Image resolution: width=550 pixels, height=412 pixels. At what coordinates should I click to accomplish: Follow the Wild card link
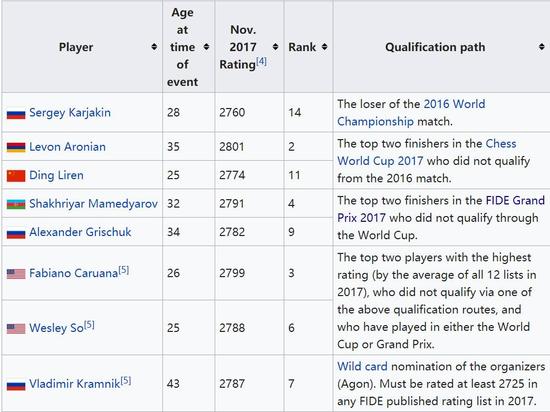(x=362, y=366)
